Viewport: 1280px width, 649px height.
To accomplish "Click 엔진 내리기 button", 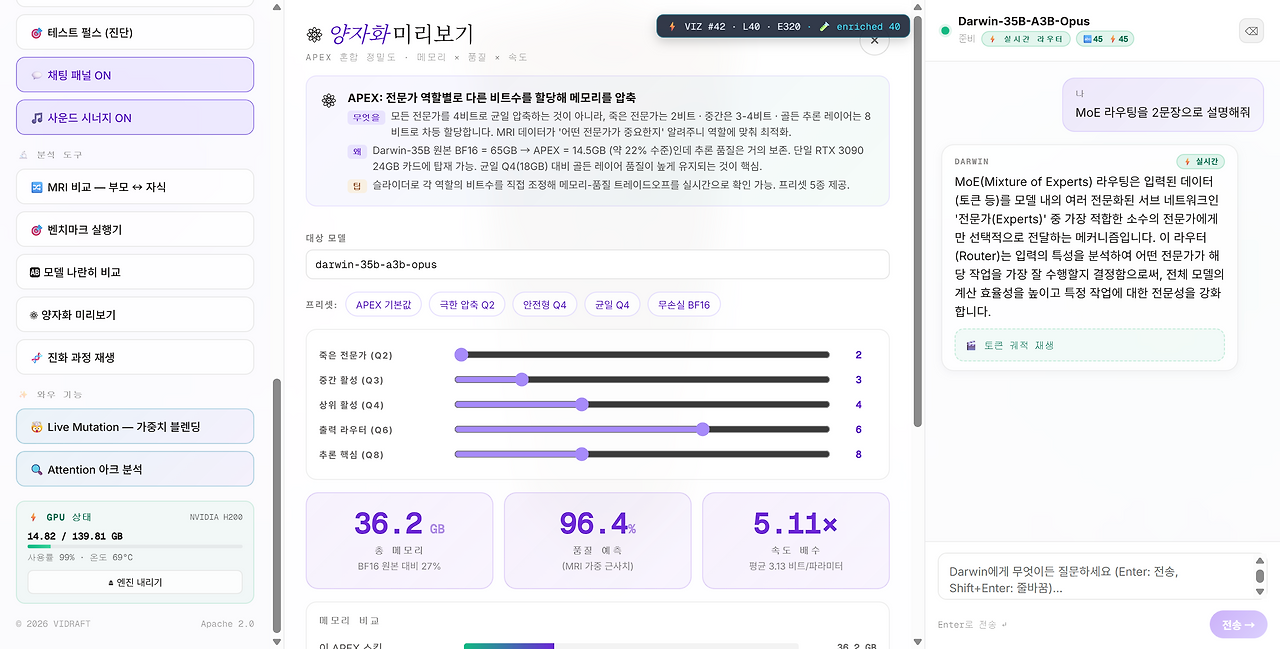I will point(135,582).
